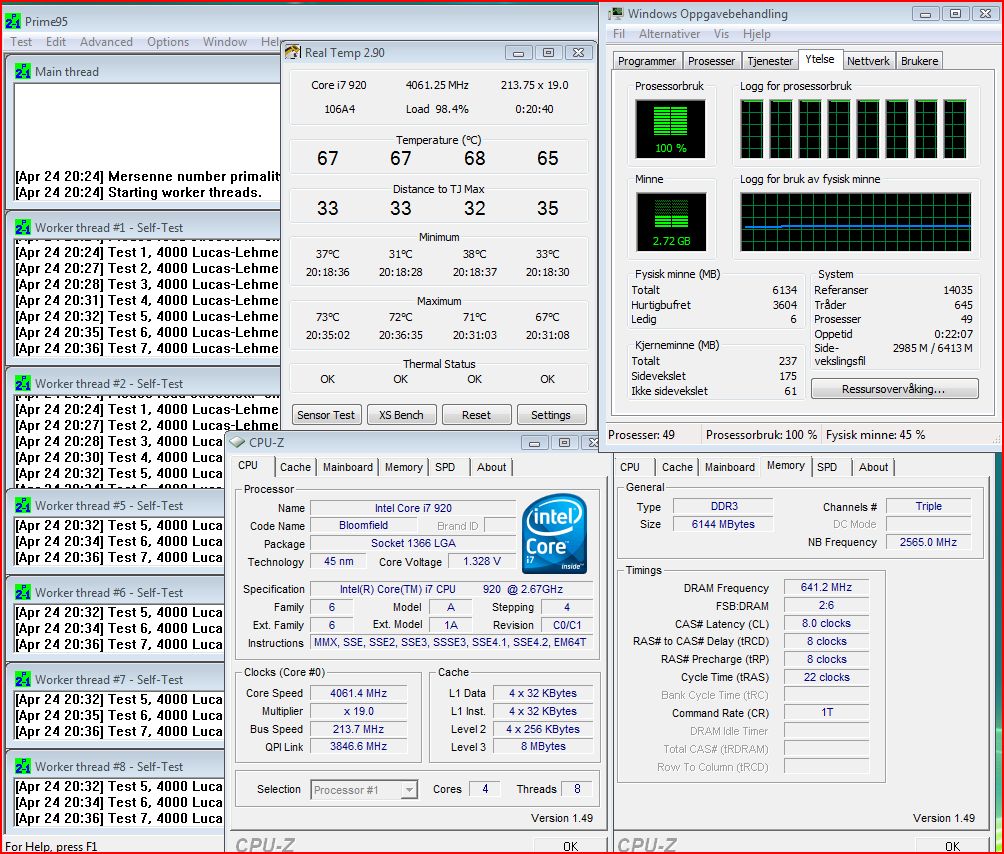Image resolution: width=1004 pixels, height=854 pixels.
Task: Click the 4061.25 MHz reading in Real Temp
Action: 437,85
